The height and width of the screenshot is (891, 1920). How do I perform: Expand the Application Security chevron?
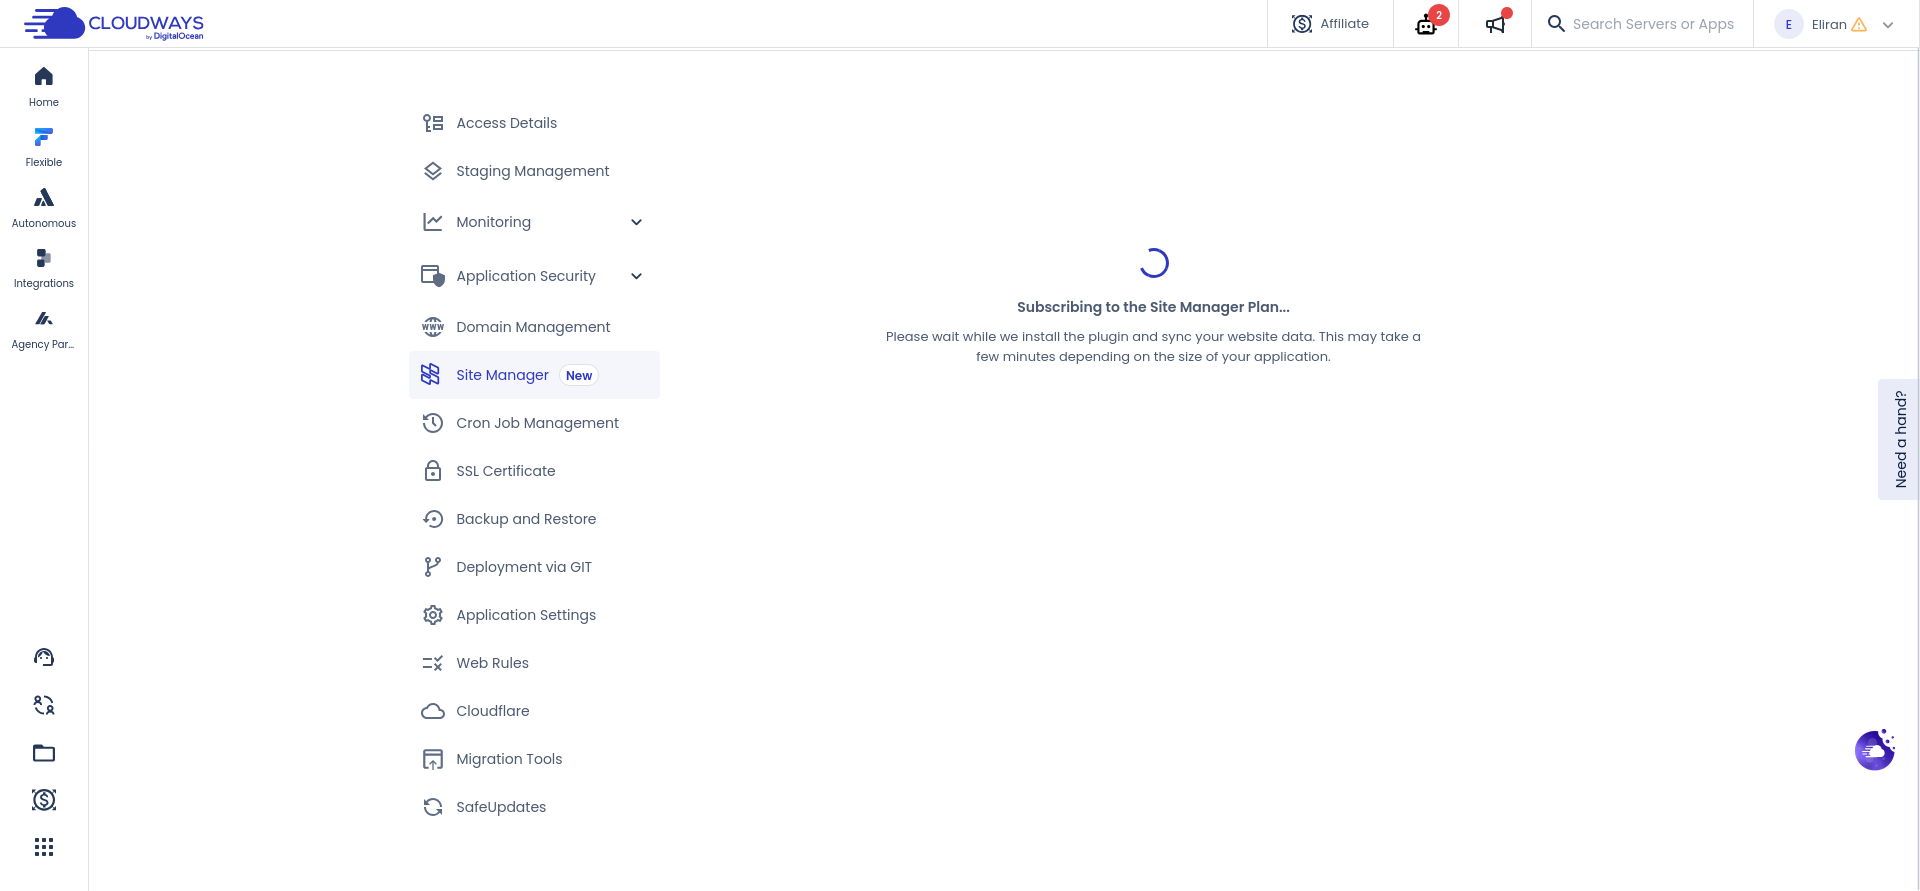pyautogui.click(x=637, y=276)
